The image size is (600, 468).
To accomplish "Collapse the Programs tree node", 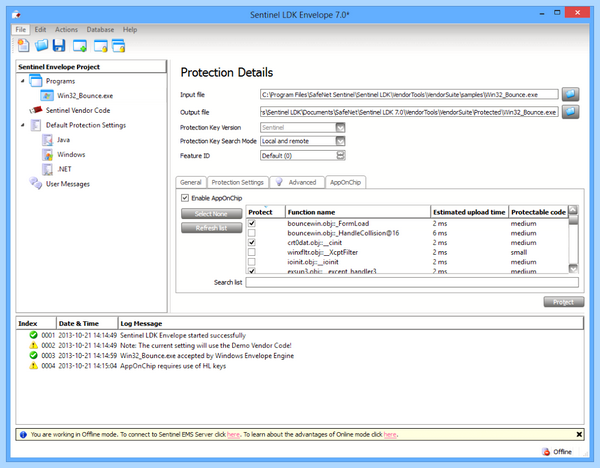I will tap(22, 81).
